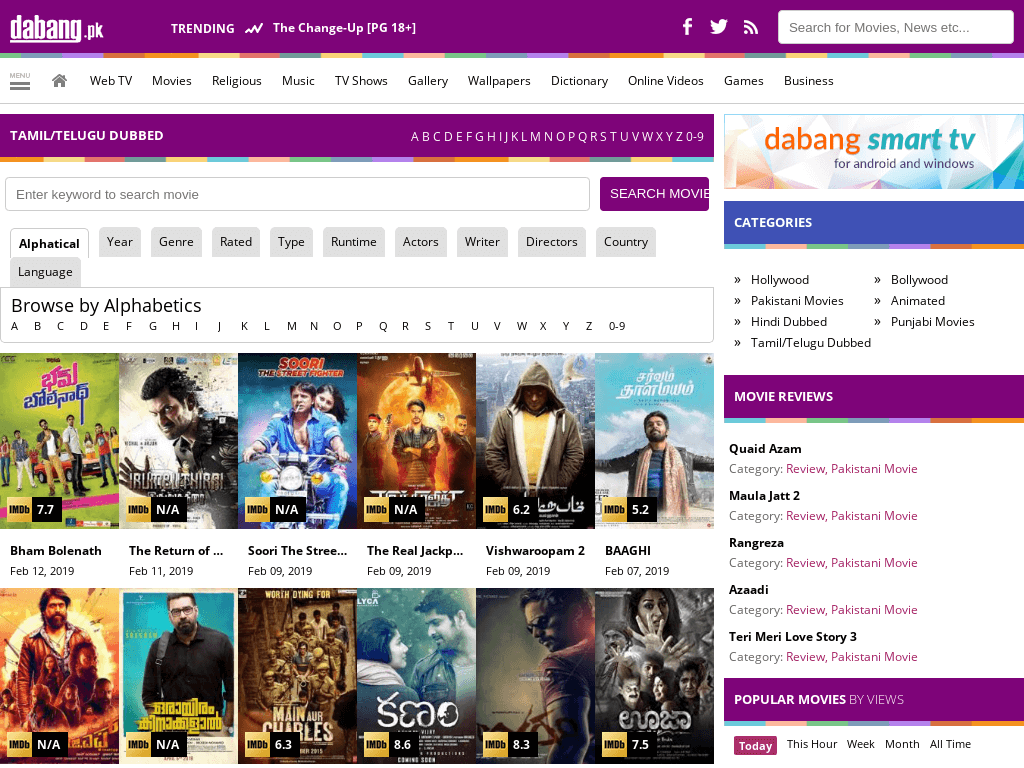The image size is (1024, 768).
Task: Switch to the Actors tab
Action: [x=421, y=242]
